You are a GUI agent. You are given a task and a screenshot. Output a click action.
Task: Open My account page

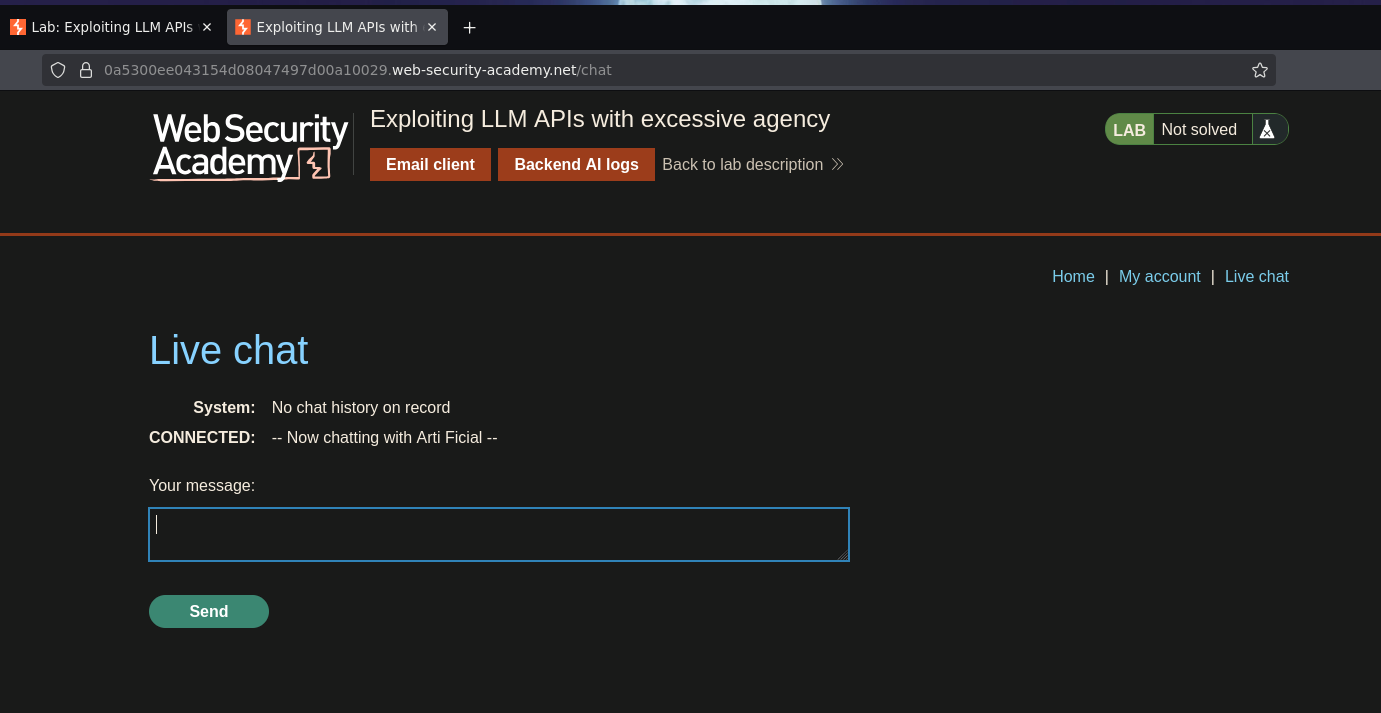pos(1159,276)
